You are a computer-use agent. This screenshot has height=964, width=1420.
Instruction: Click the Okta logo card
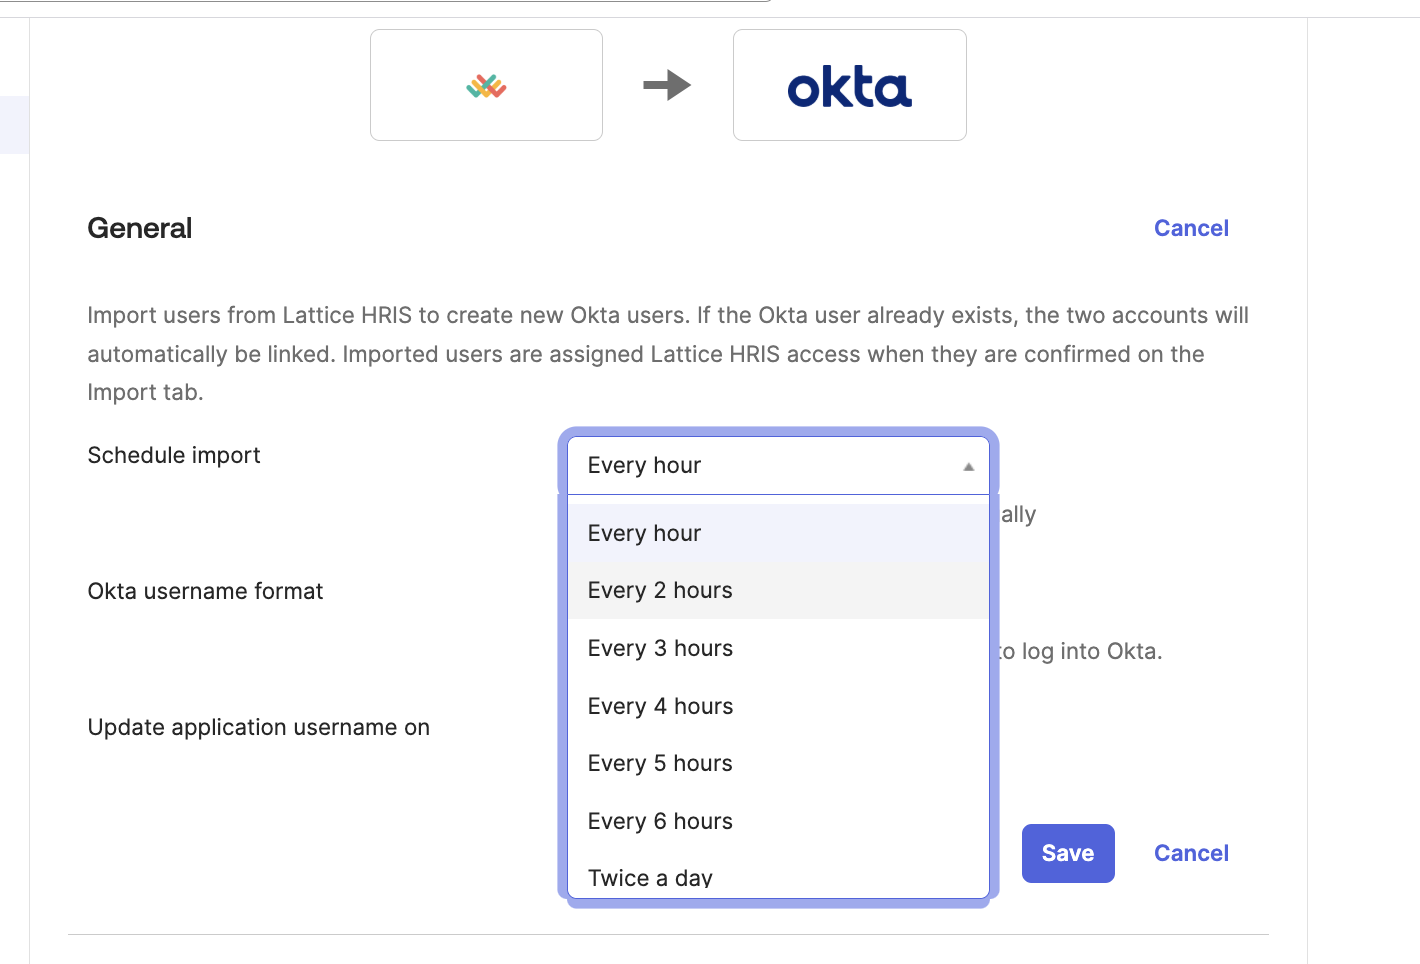click(x=850, y=85)
